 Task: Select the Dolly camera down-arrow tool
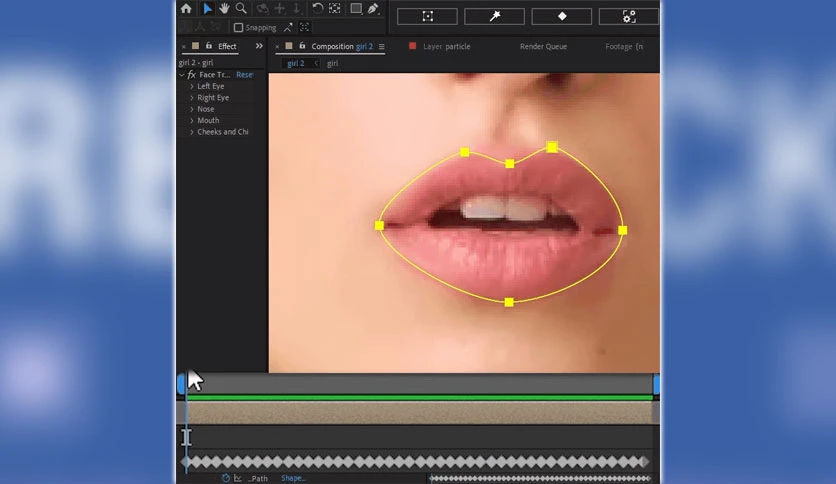[296, 9]
